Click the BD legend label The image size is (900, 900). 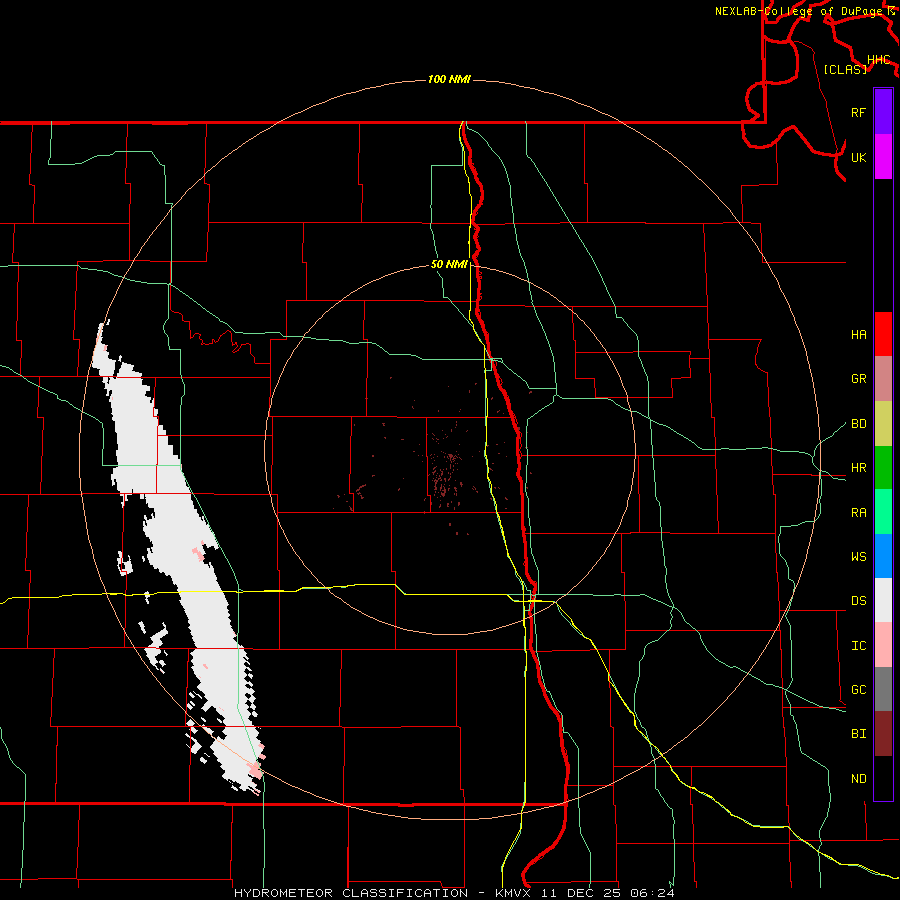(858, 424)
